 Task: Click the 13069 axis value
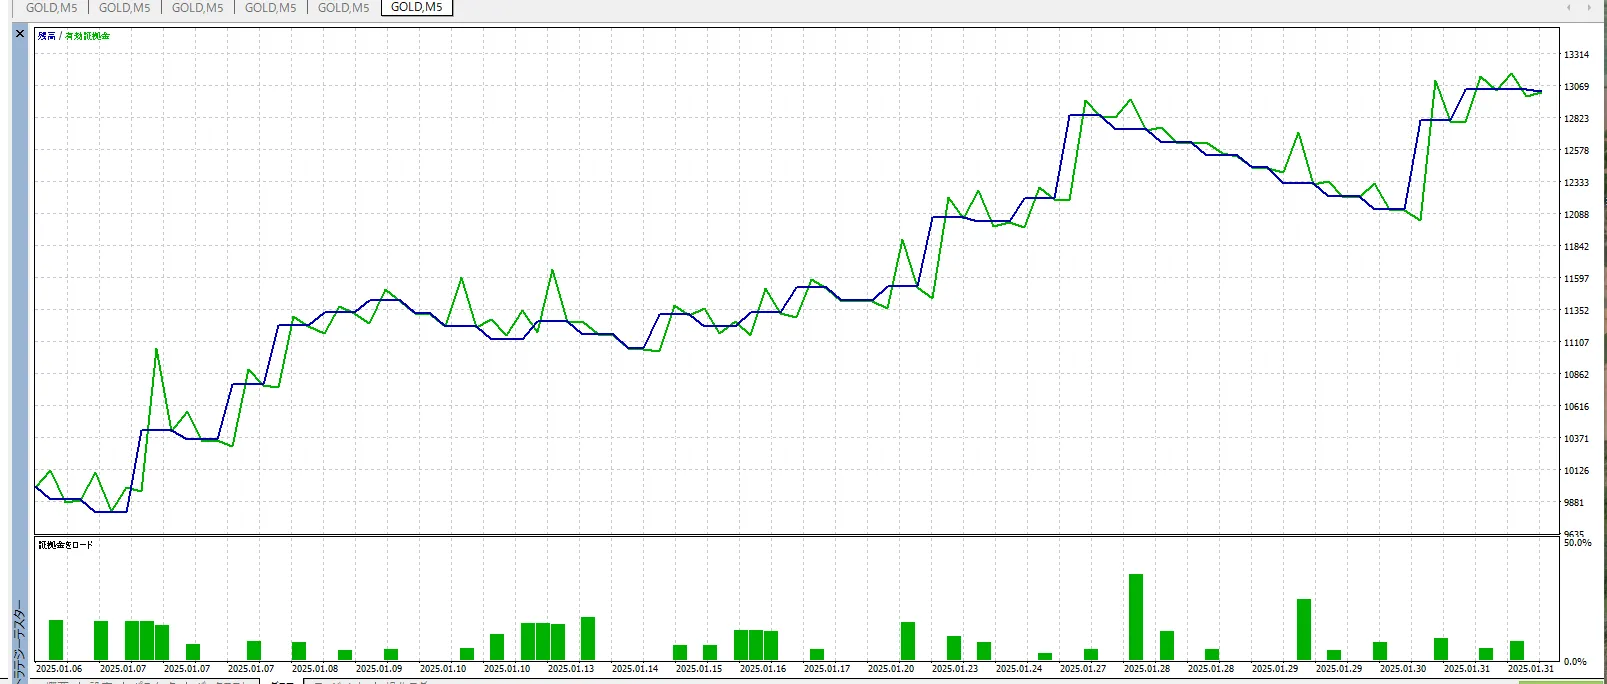point(1577,87)
